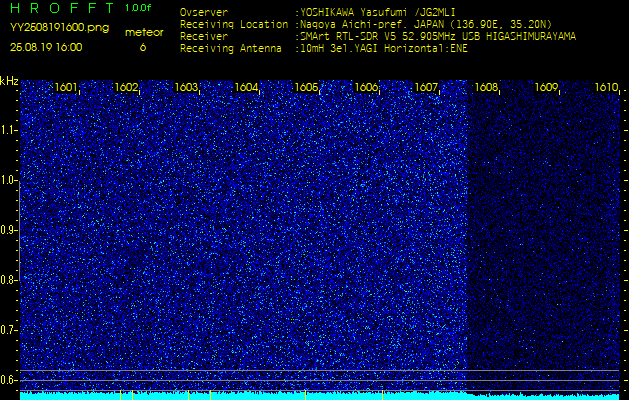Click the 'Receiving Location' label
This screenshot has height=400, width=629.
[x=234, y=24]
